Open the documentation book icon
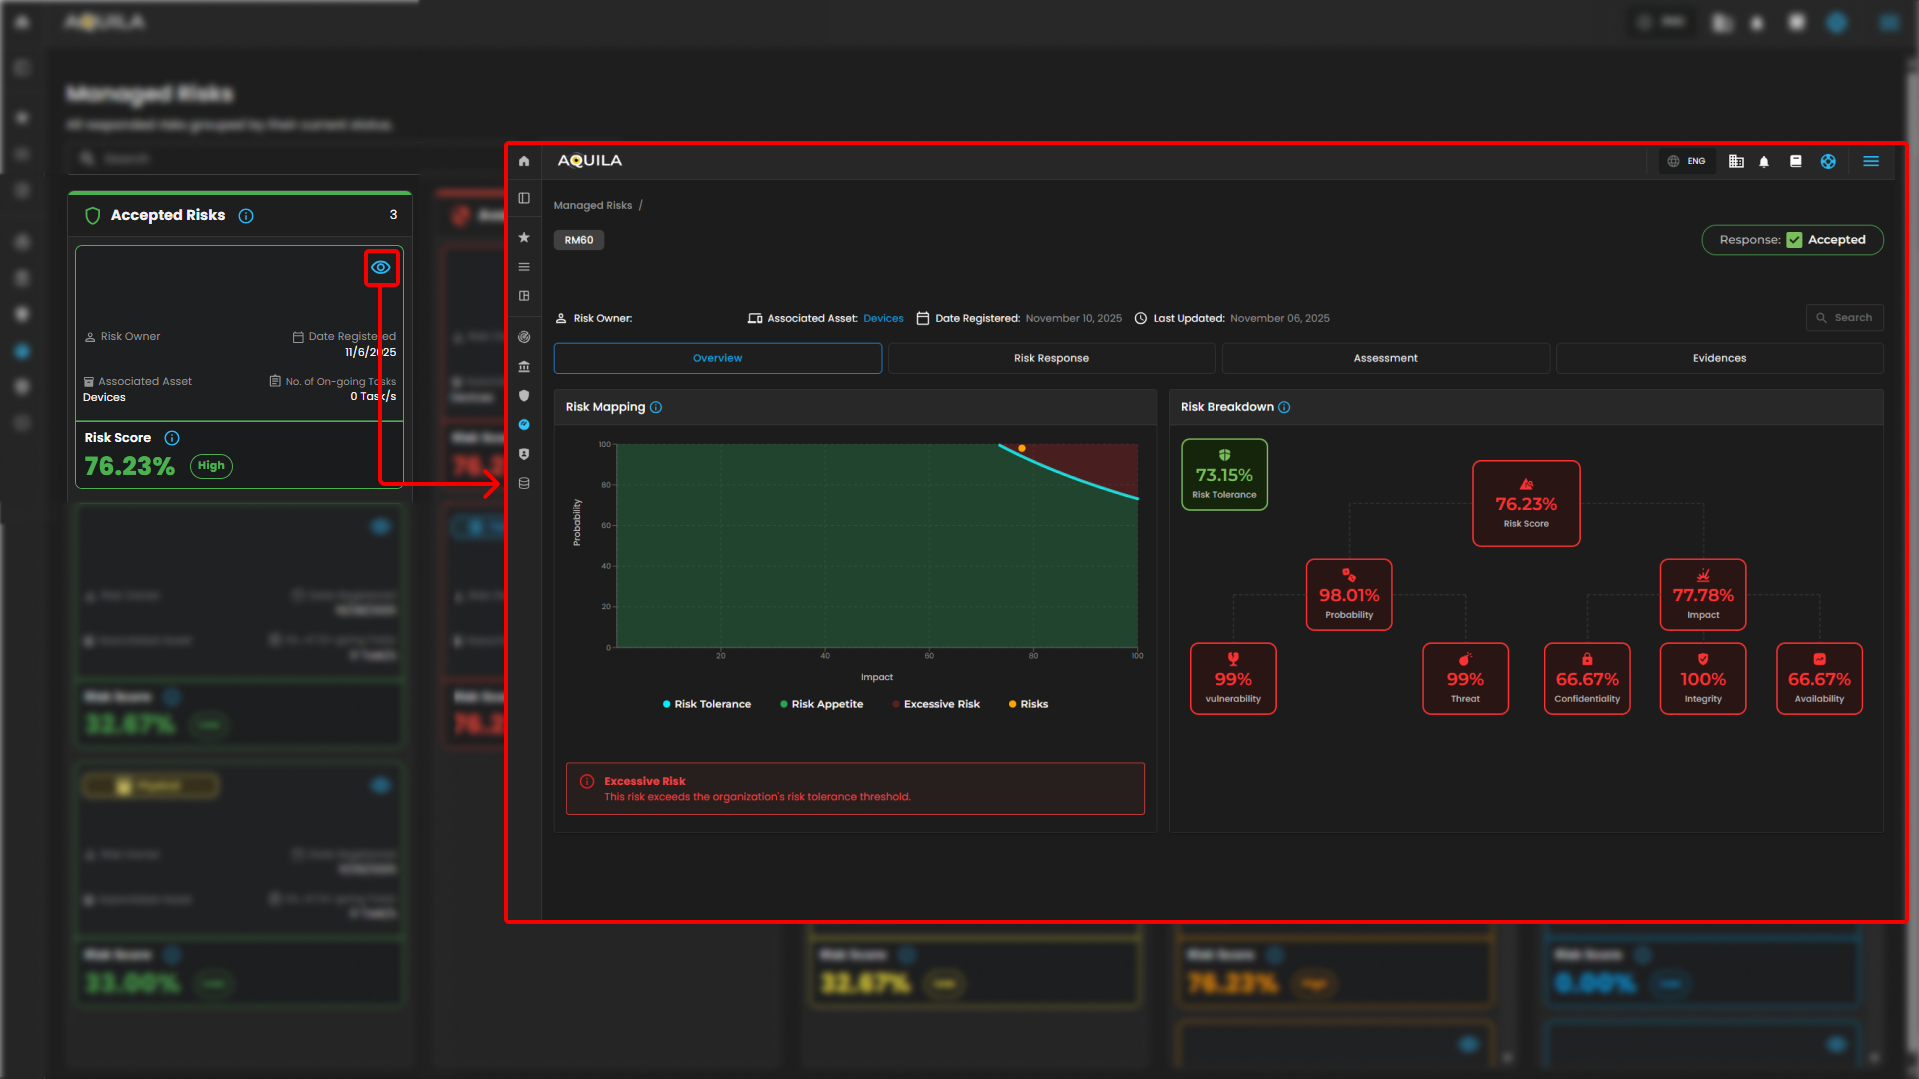The height and width of the screenshot is (1079, 1919). tap(1796, 161)
